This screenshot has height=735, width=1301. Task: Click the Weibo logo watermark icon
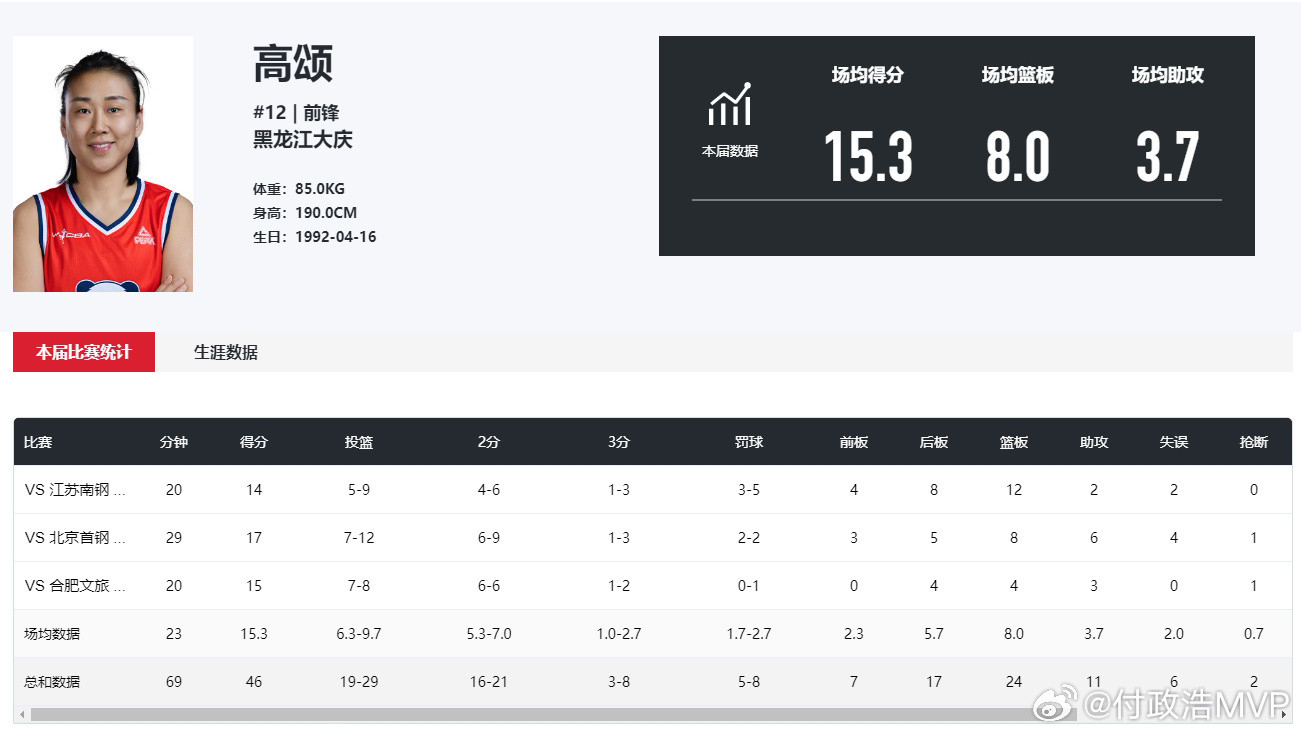(x=1055, y=706)
